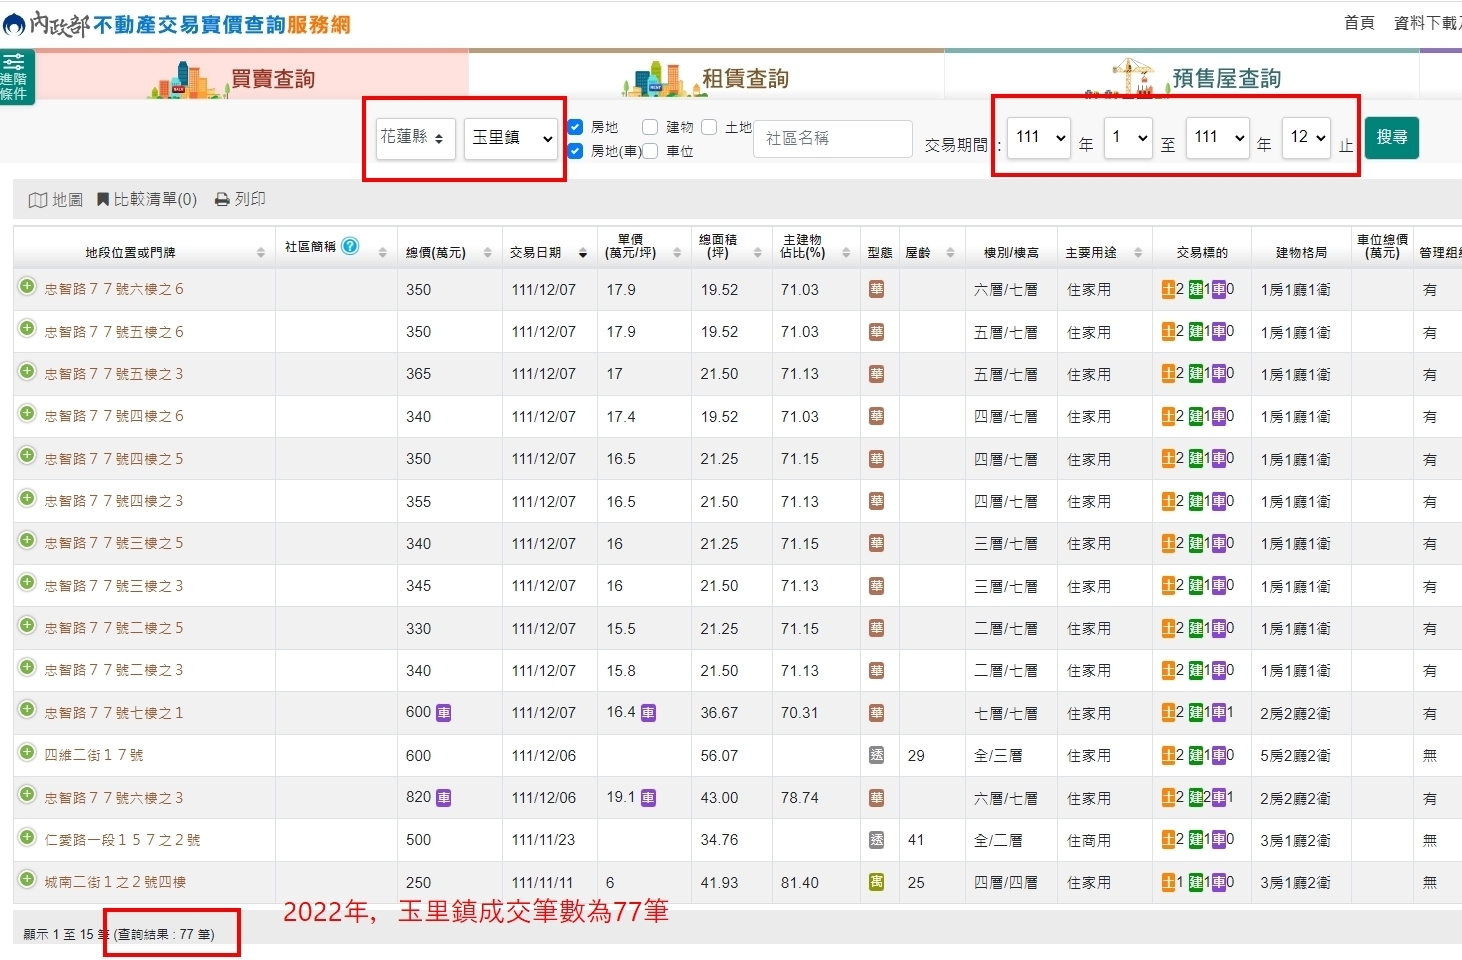Click the blue help icon beside 社區簡稱
This screenshot has width=1462, height=960.
350,246
